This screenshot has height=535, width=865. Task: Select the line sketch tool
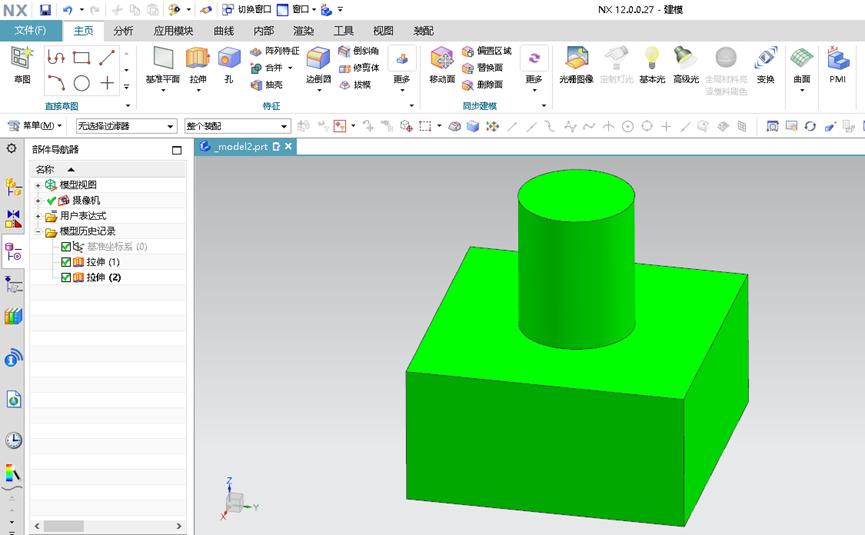[107, 57]
